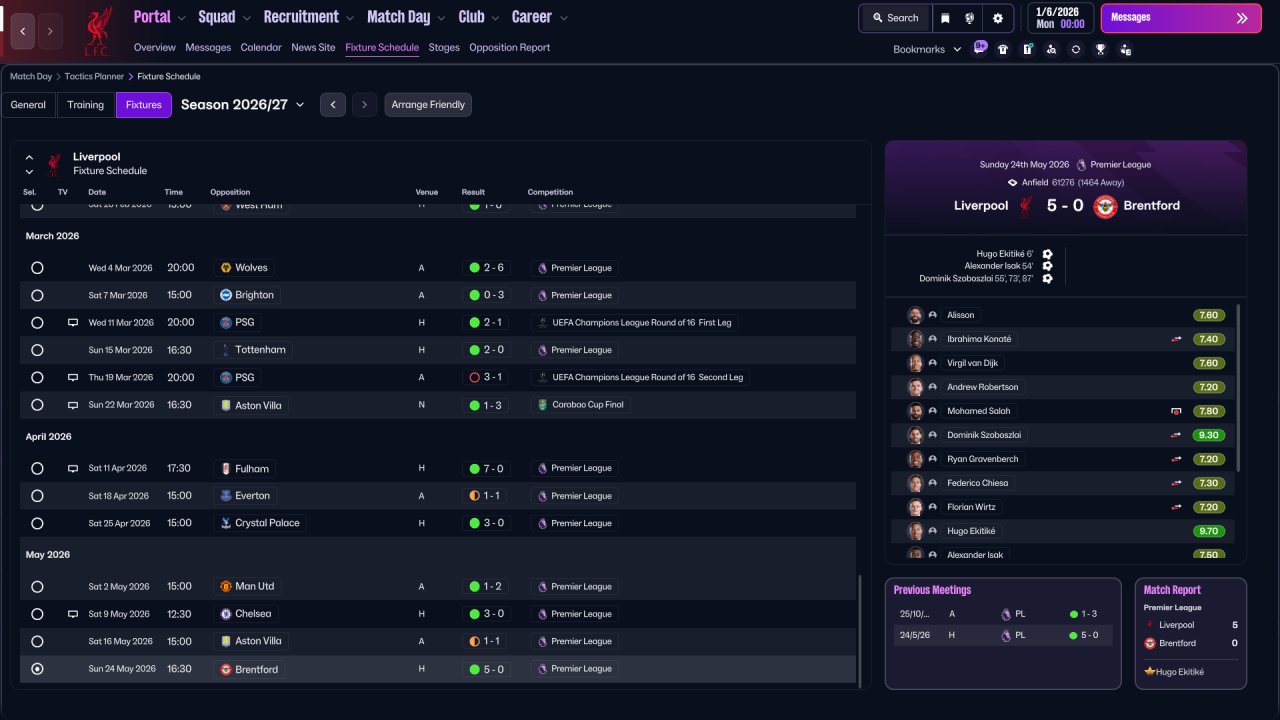
Task: Click the Chelsea club badge
Action: [226, 614]
